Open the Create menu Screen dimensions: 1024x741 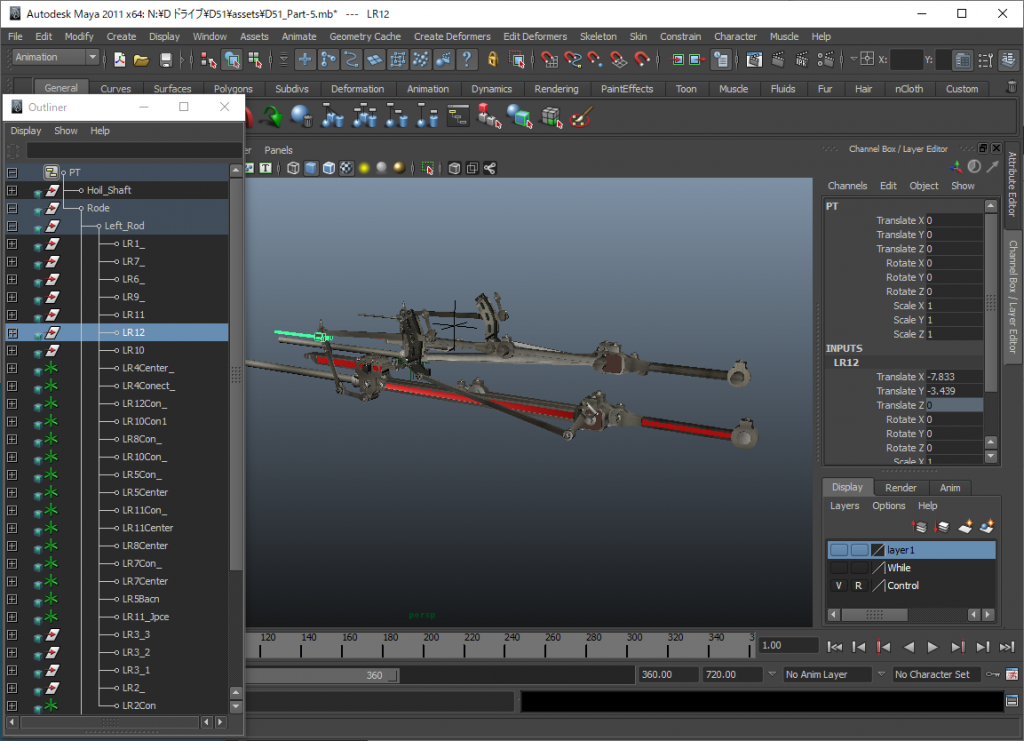pos(121,37)
